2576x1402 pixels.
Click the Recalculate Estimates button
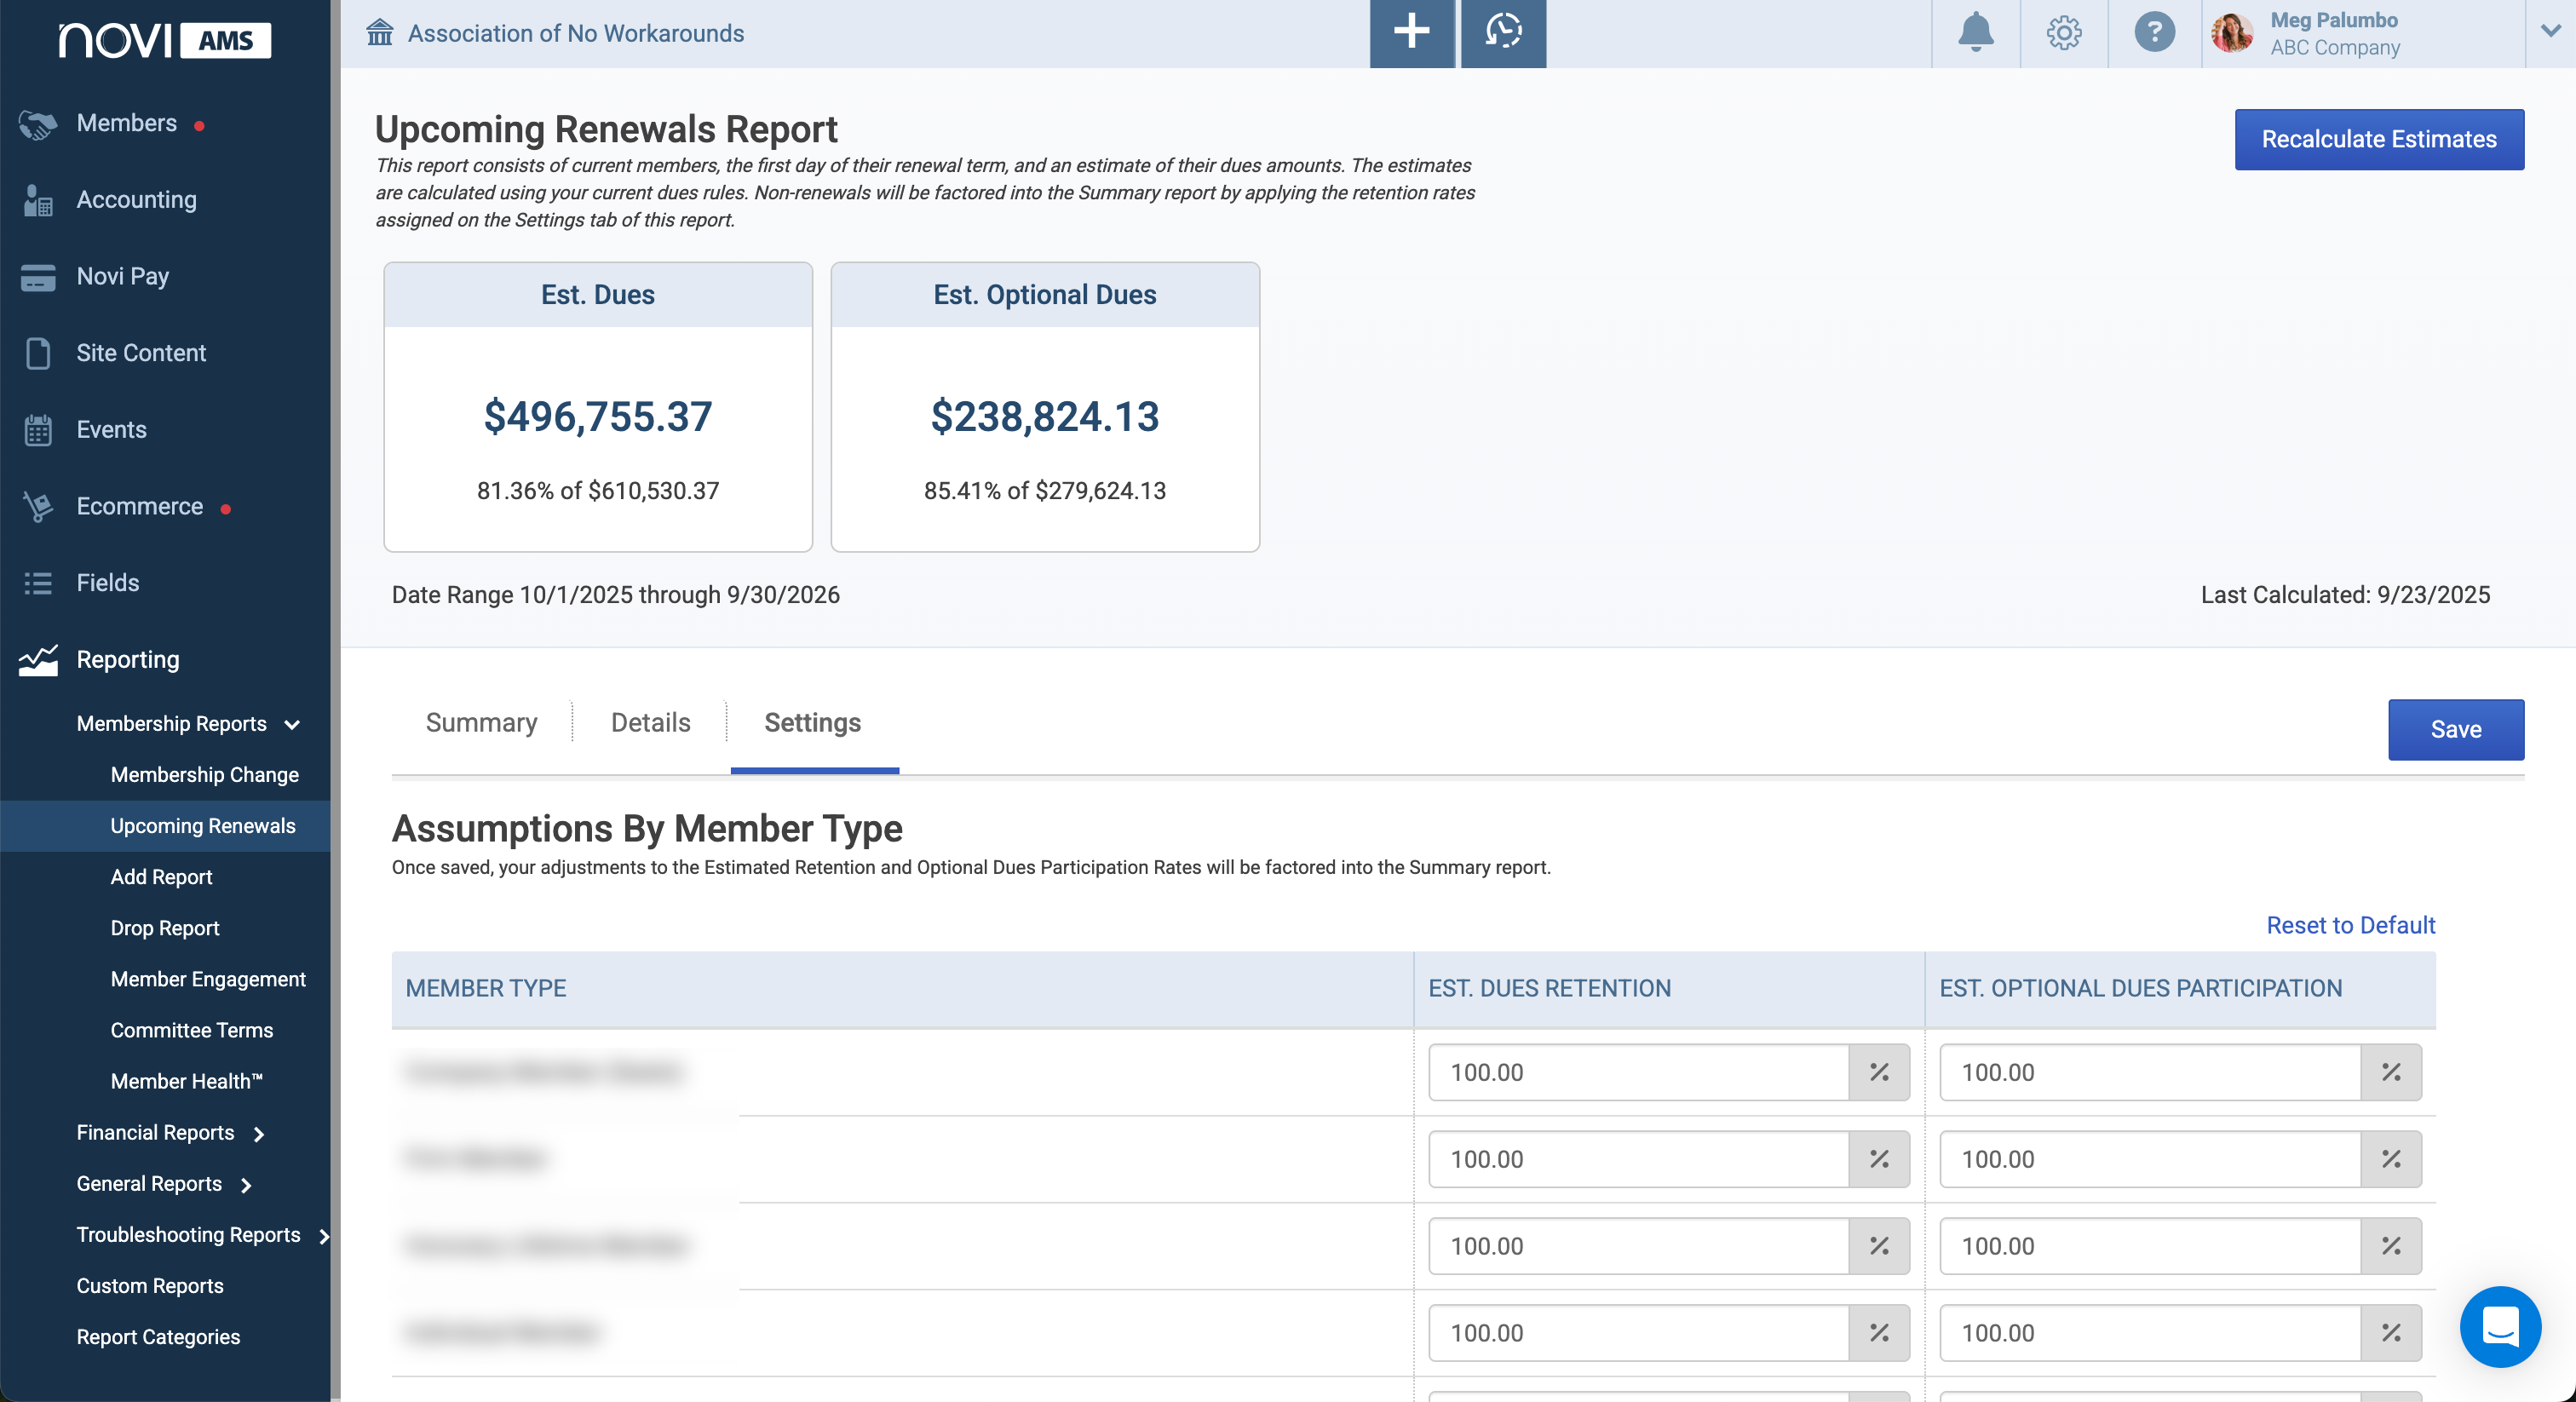click(2379, 139)
